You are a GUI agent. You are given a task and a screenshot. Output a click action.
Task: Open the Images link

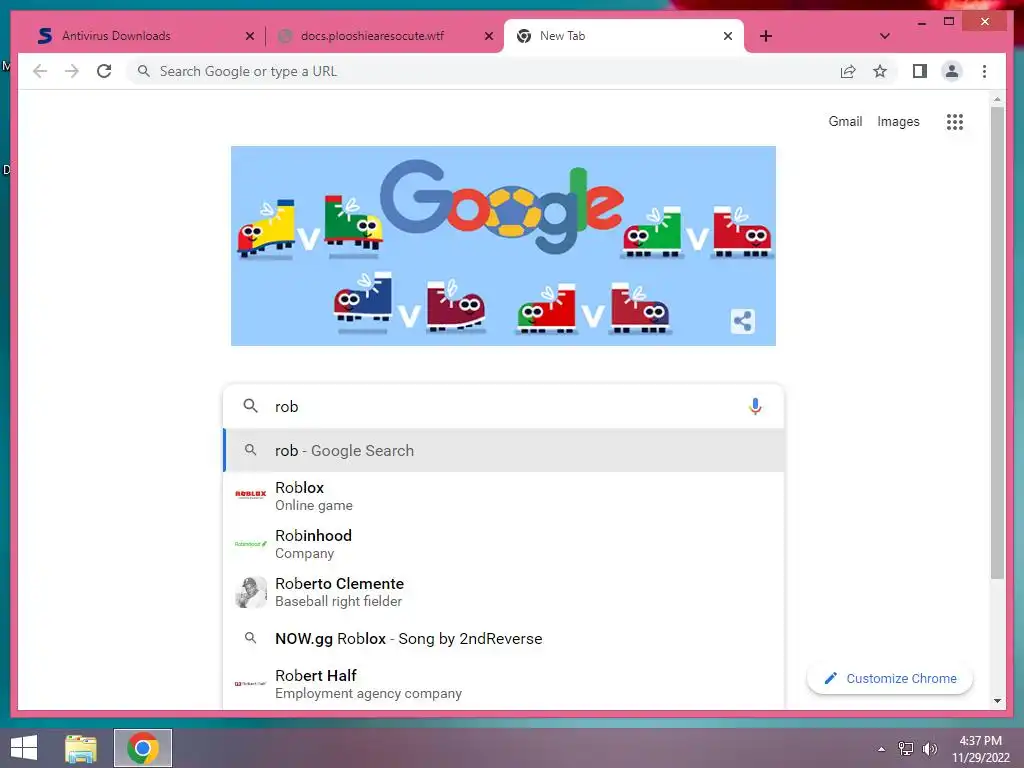pyautogui.click(x=898, y=121)
